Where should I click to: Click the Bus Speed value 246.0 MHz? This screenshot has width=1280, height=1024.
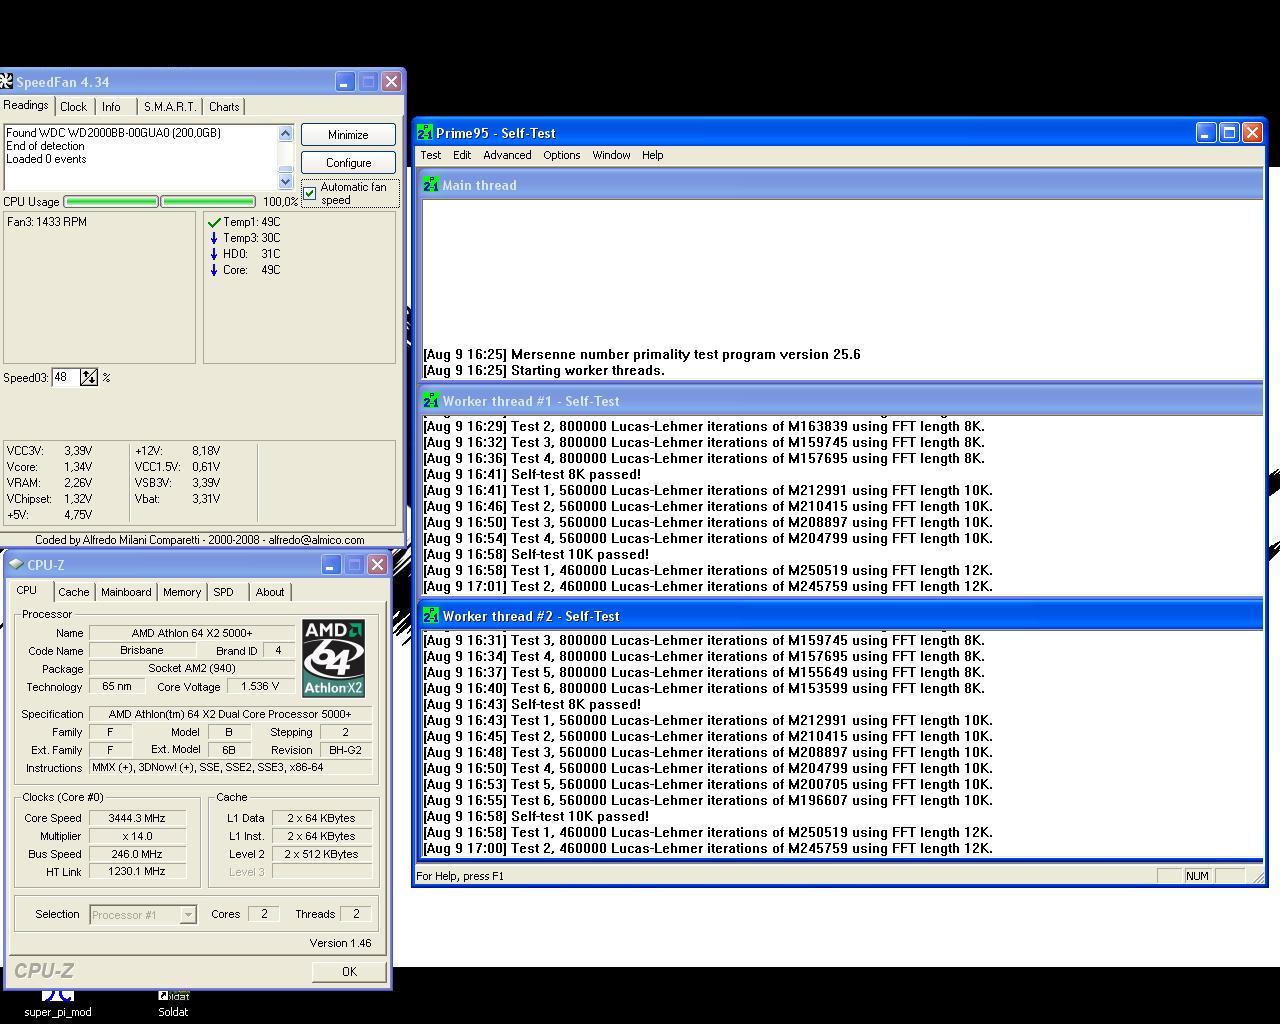137,854
